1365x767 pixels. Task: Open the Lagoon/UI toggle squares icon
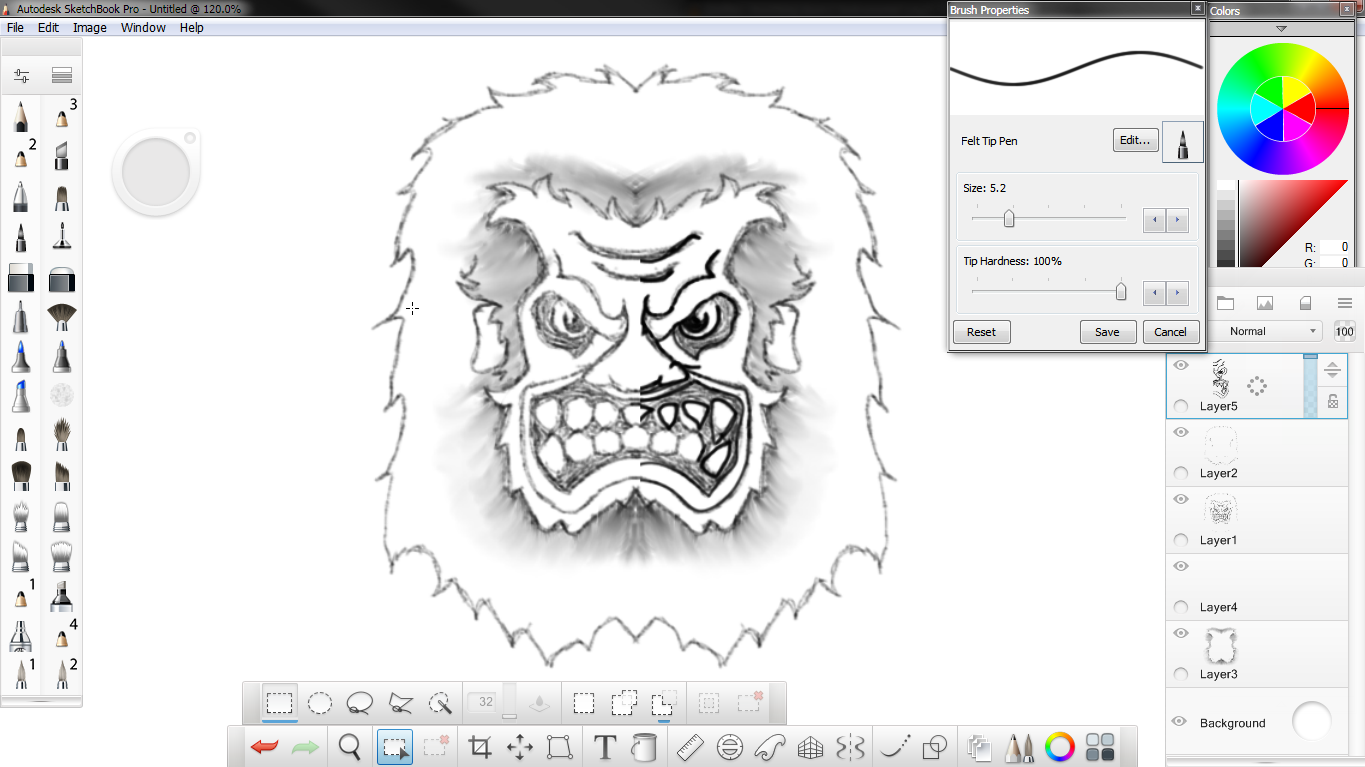(x=1100, y=747)
